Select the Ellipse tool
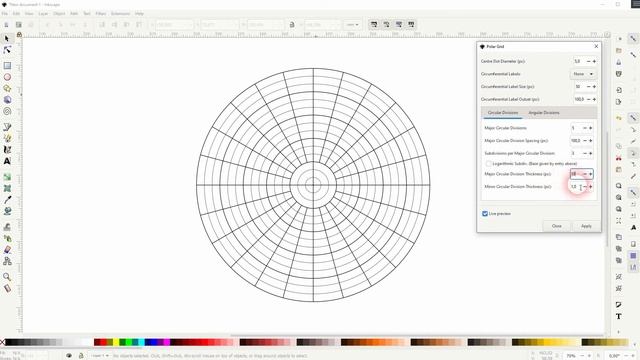Image resolution: width=640 pixels, height=360 pixels. pyautogui.click(x=7, y=77)
